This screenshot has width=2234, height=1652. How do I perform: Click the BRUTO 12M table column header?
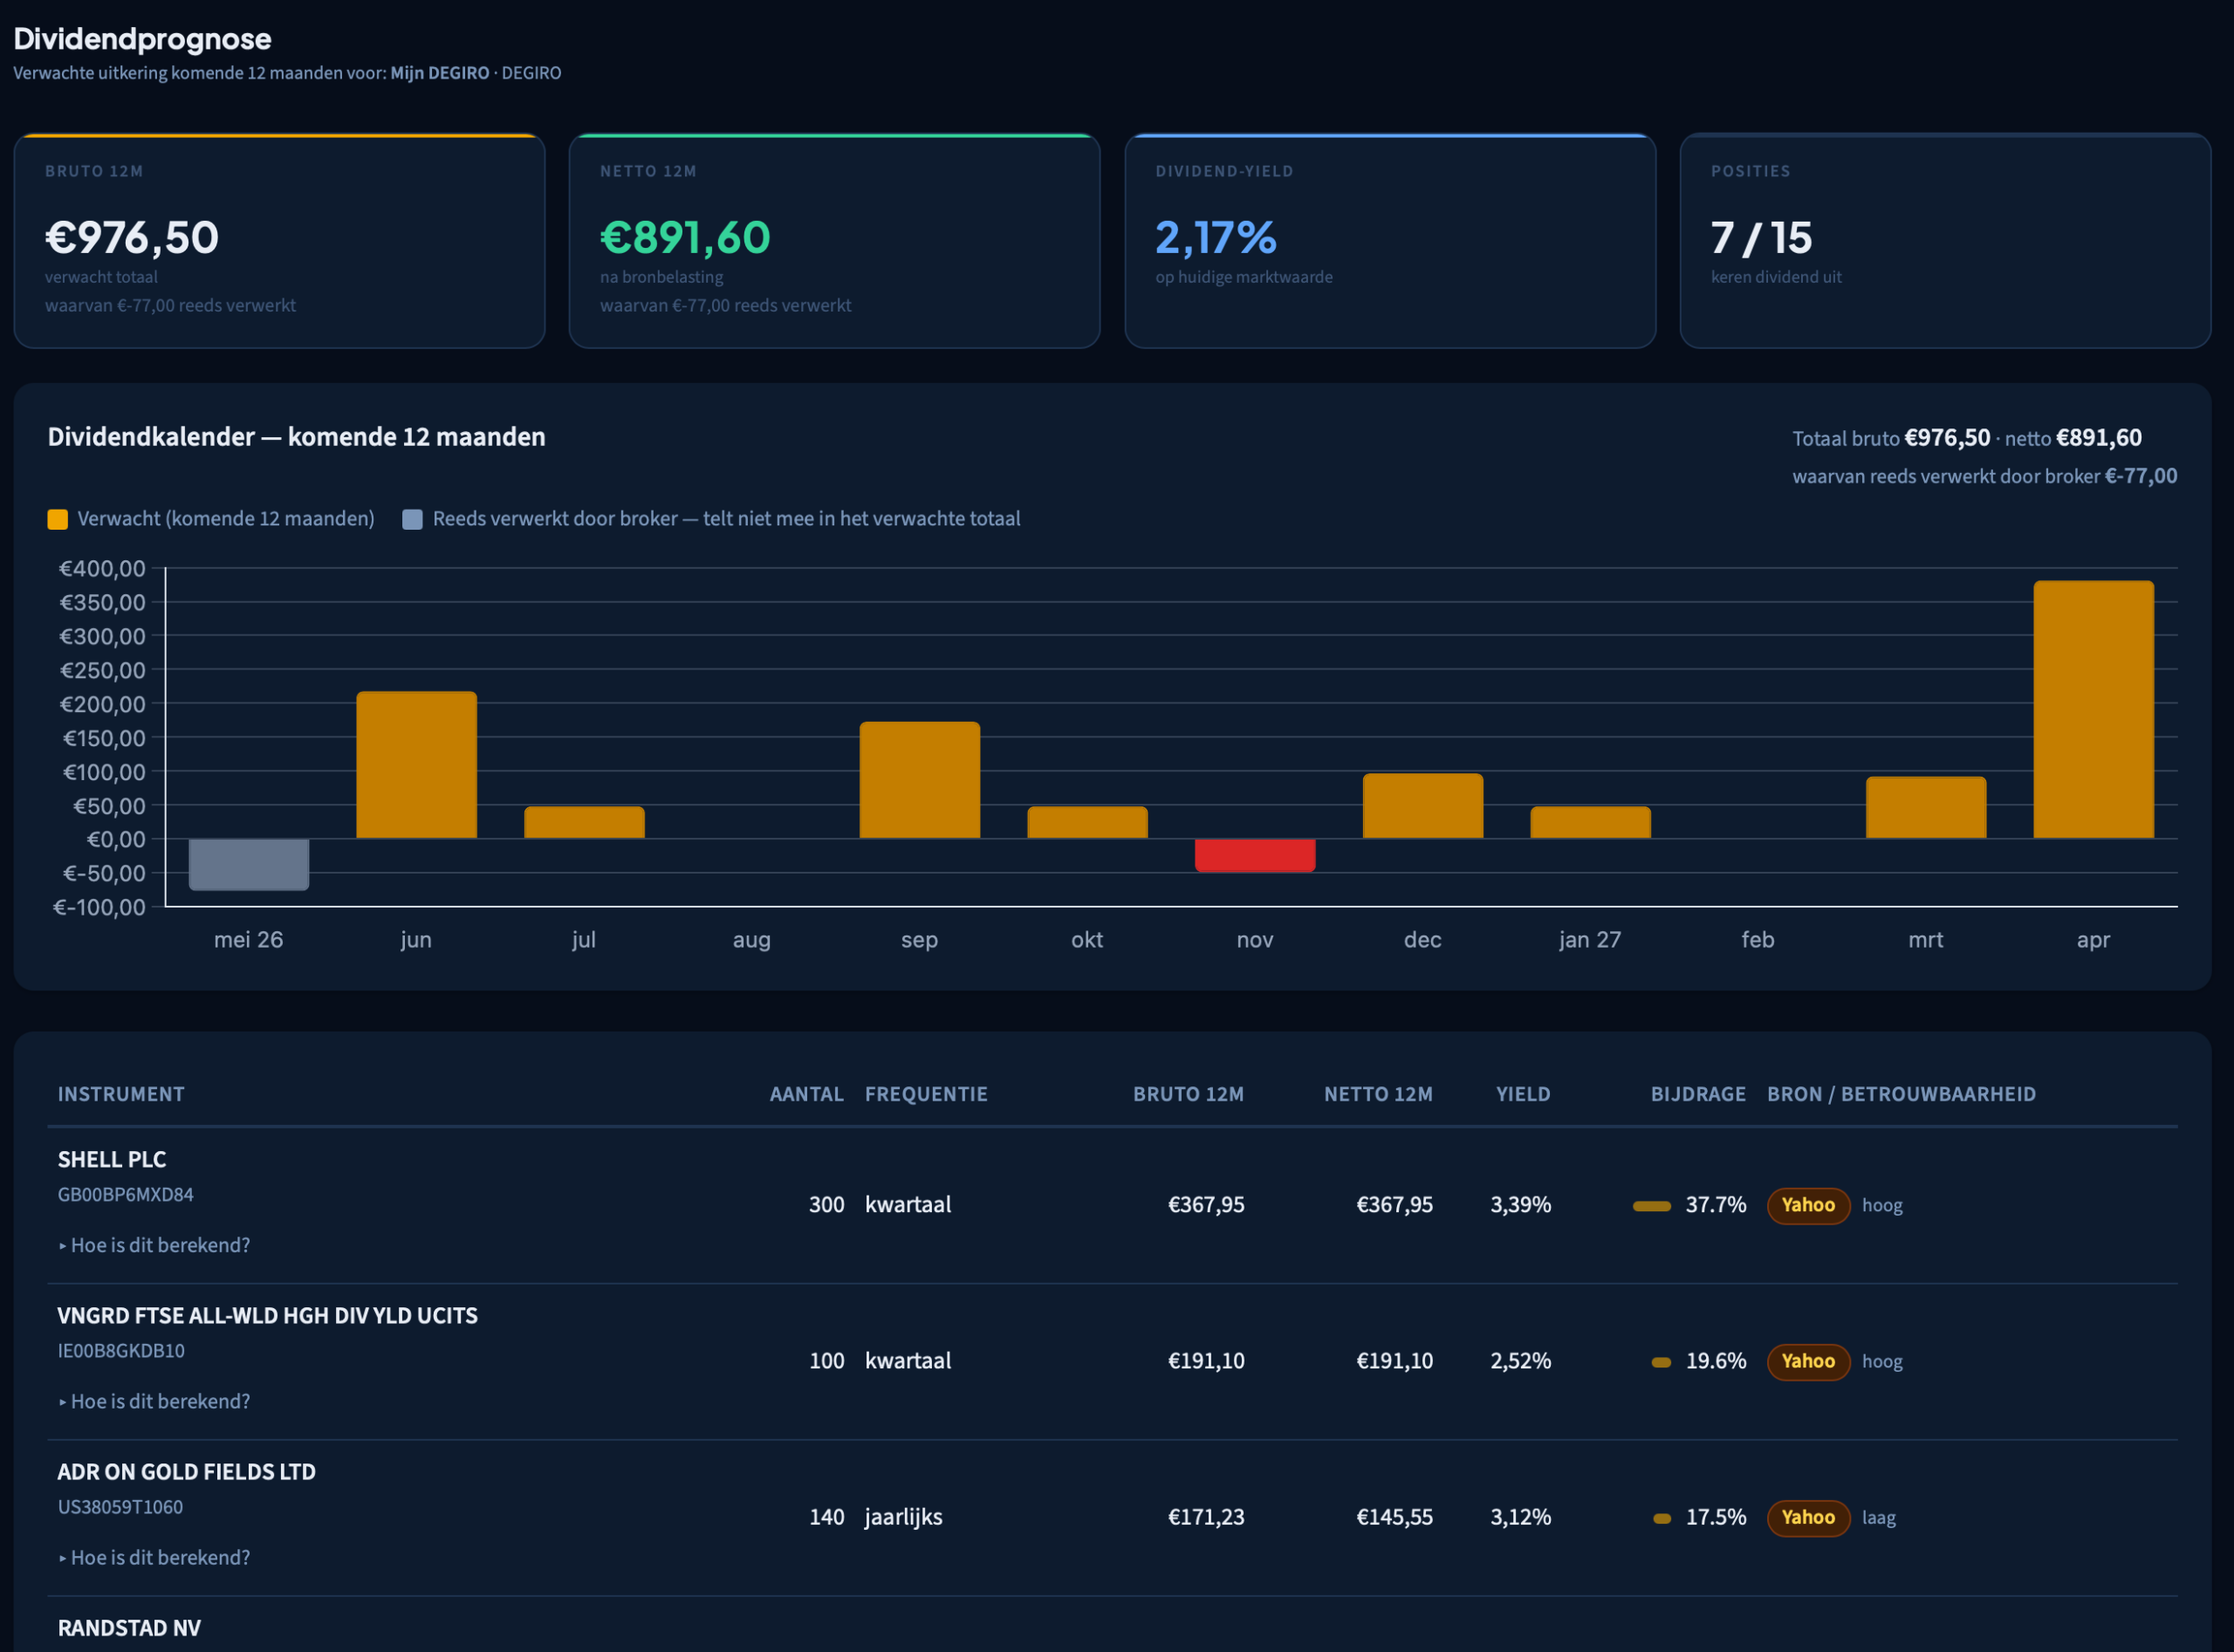click(x=1189, y=1094)
